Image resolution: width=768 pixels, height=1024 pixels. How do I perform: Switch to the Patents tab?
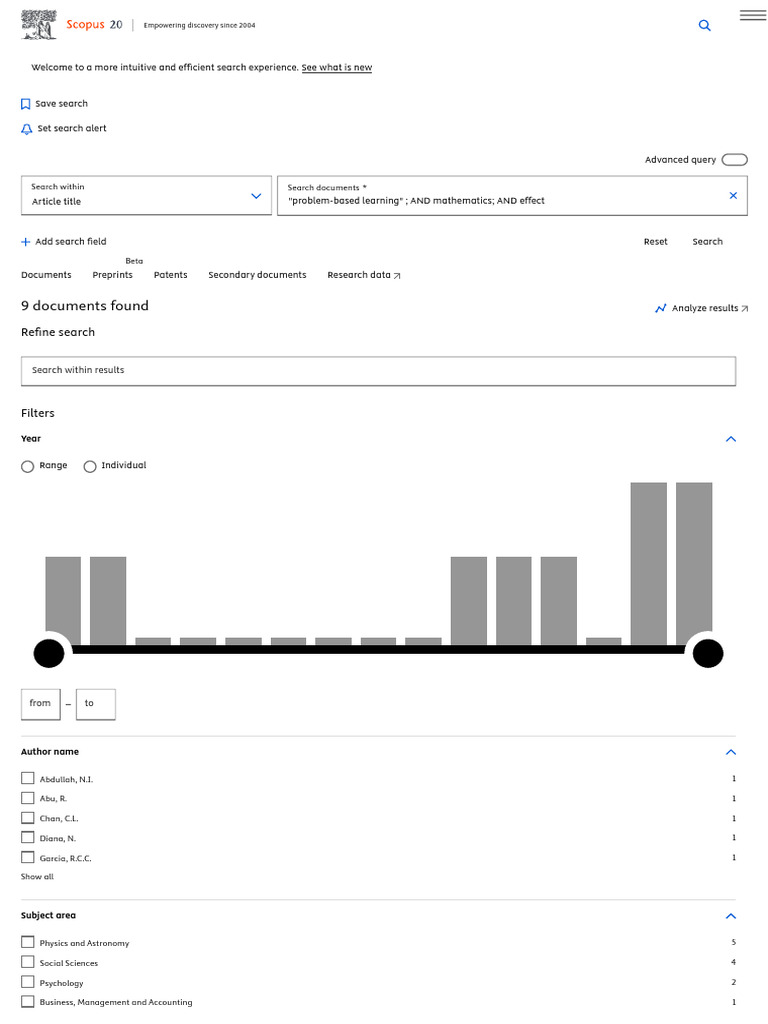[170, 275]
